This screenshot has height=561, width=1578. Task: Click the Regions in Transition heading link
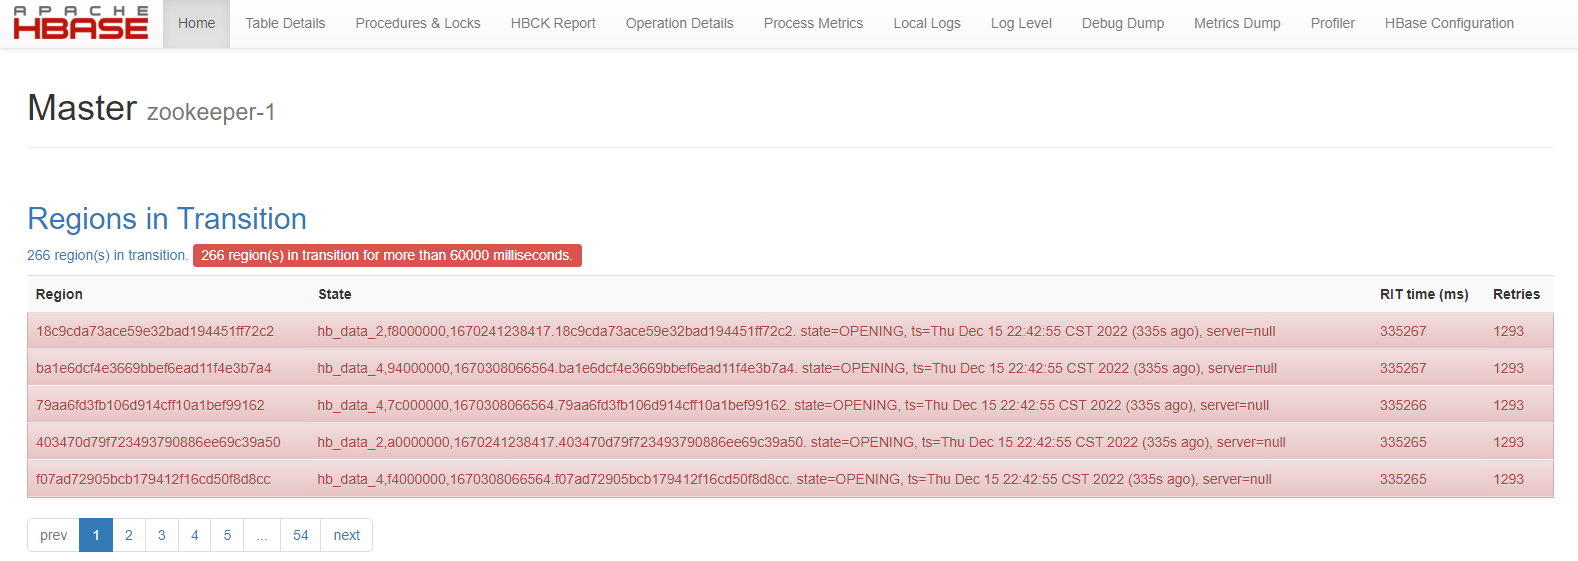click(x=167, y=219)
